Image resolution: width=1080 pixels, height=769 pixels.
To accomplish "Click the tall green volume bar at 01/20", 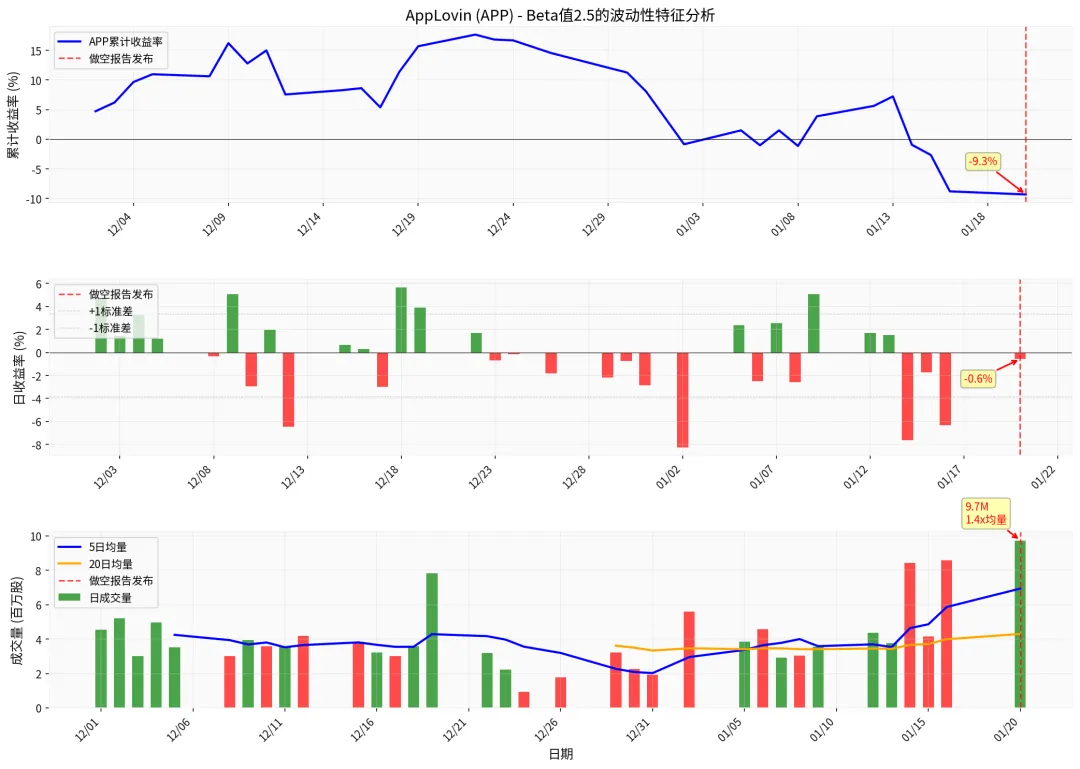I will (x=1020, y=624).
